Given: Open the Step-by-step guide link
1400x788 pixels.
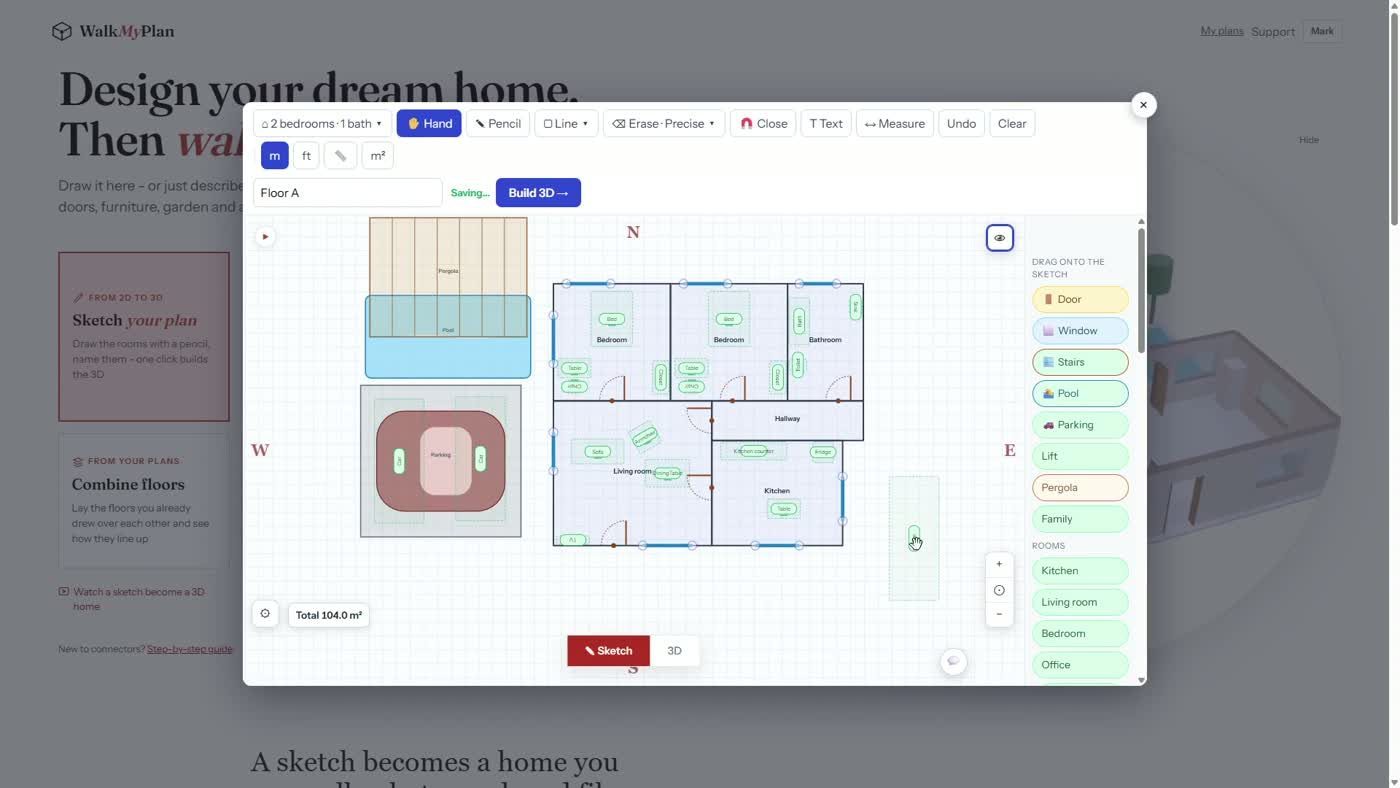Looking at the screenshot, I should click(x=189, y=649).
